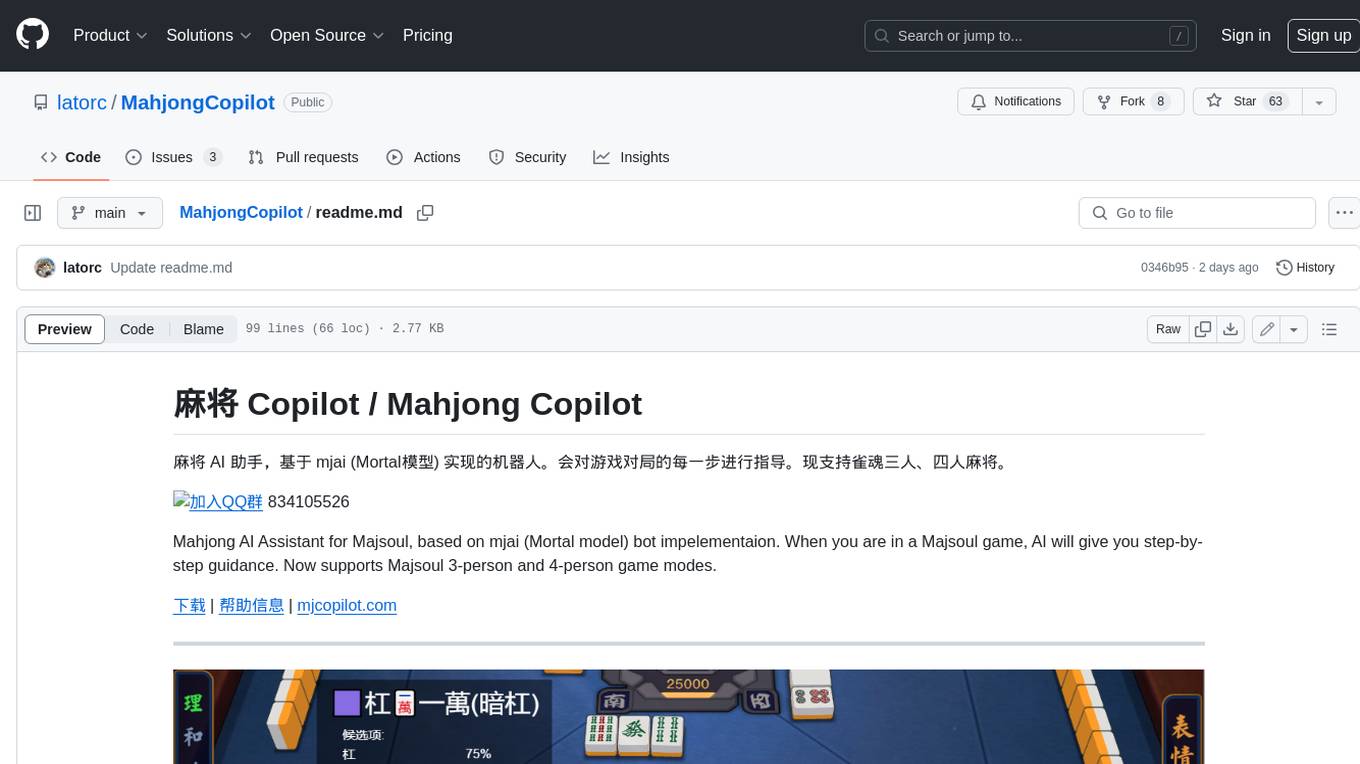Toggle the file tree side panel
1360x764 pixels.
pos(33,213)
